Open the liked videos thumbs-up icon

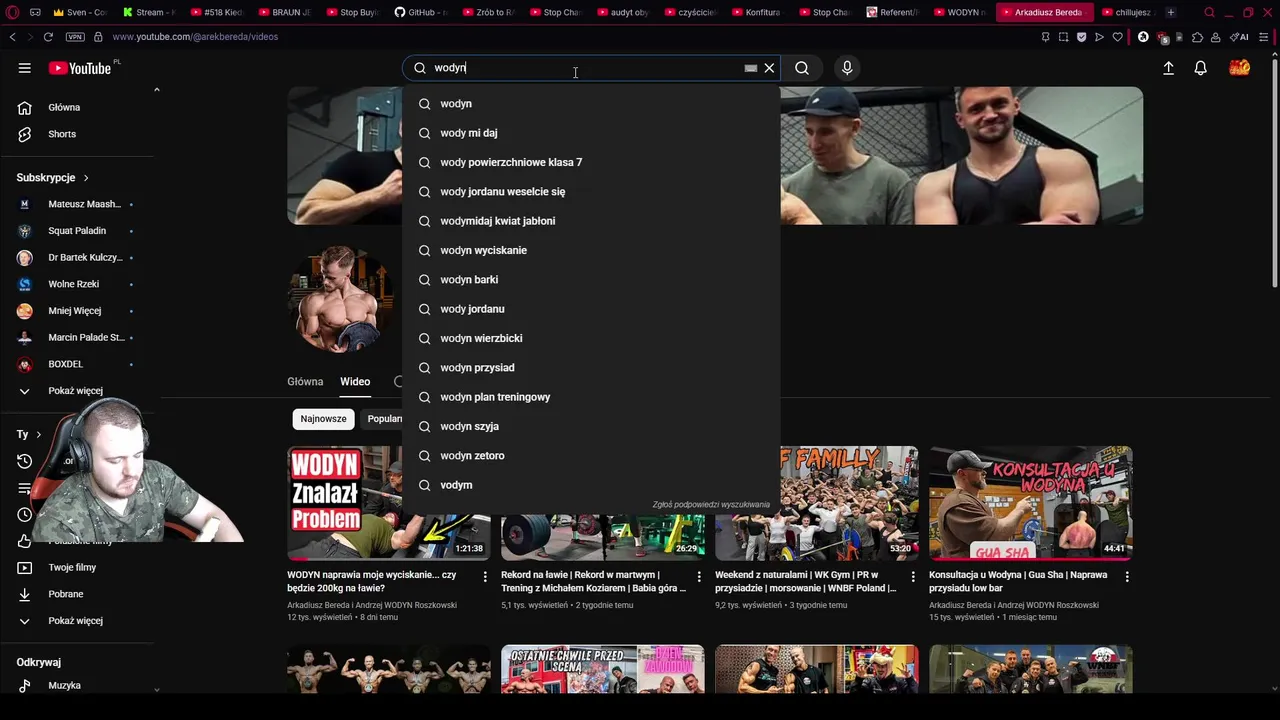pos(24,541)
